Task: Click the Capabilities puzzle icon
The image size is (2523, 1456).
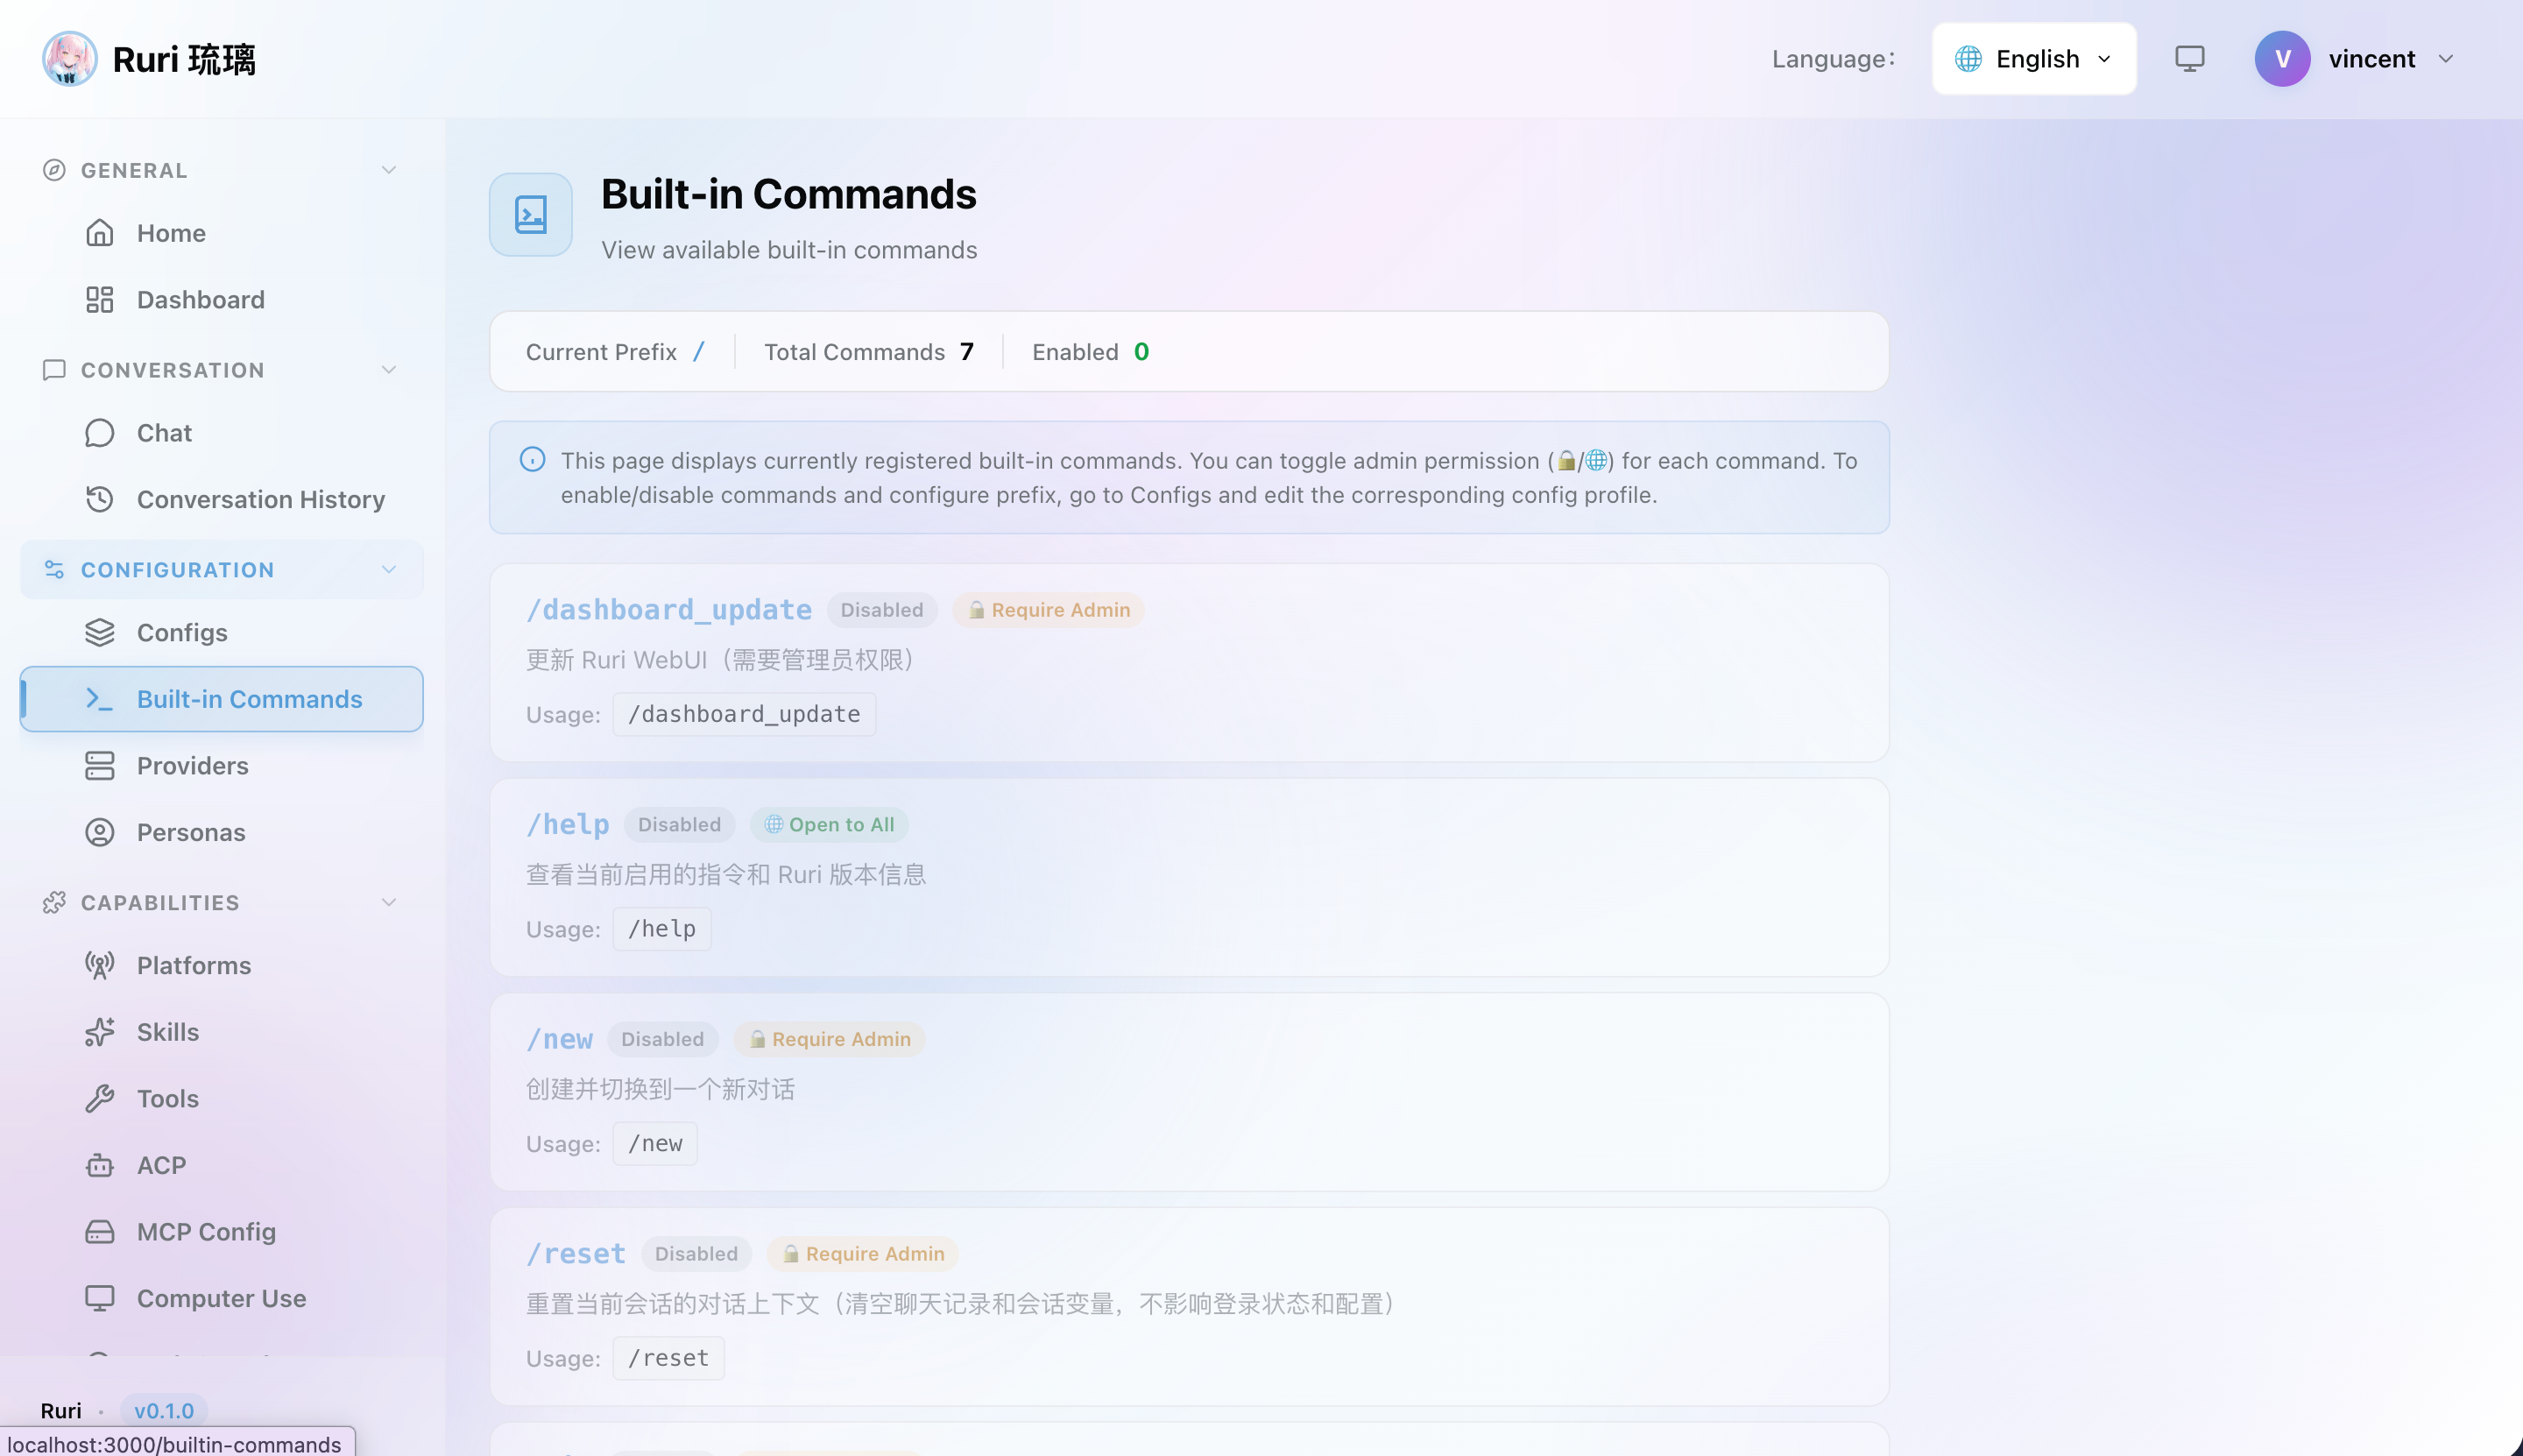Action: [54, 902]
